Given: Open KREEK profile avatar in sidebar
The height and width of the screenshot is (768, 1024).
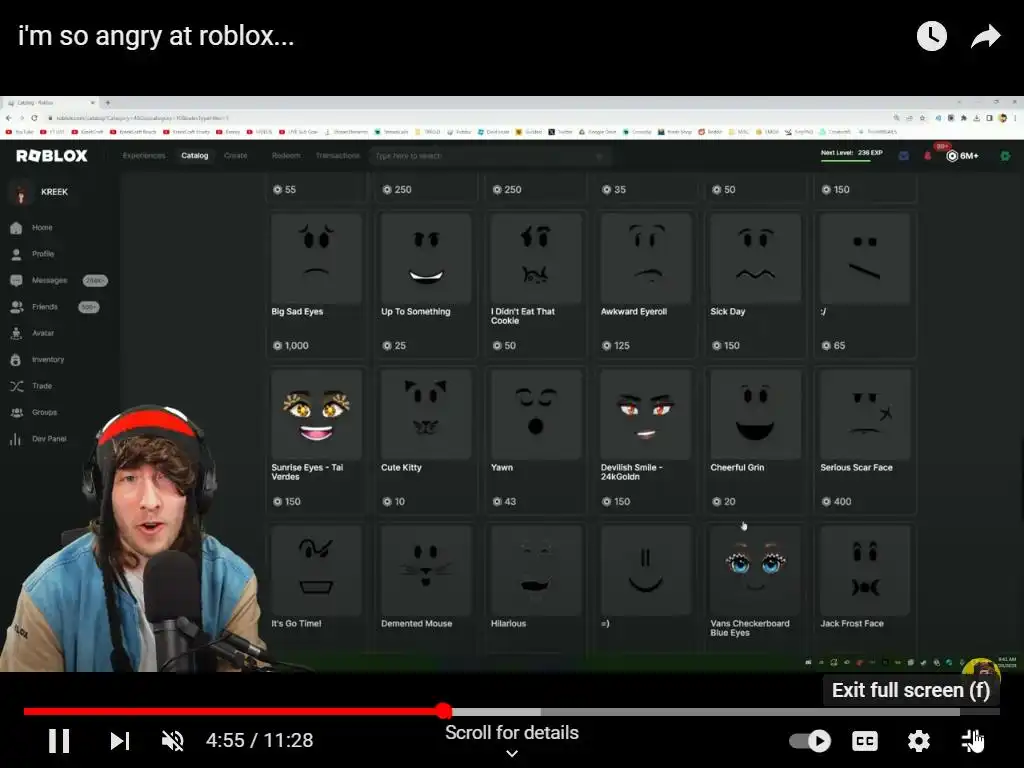Looking at the screenshot, I should click(21, 192).
